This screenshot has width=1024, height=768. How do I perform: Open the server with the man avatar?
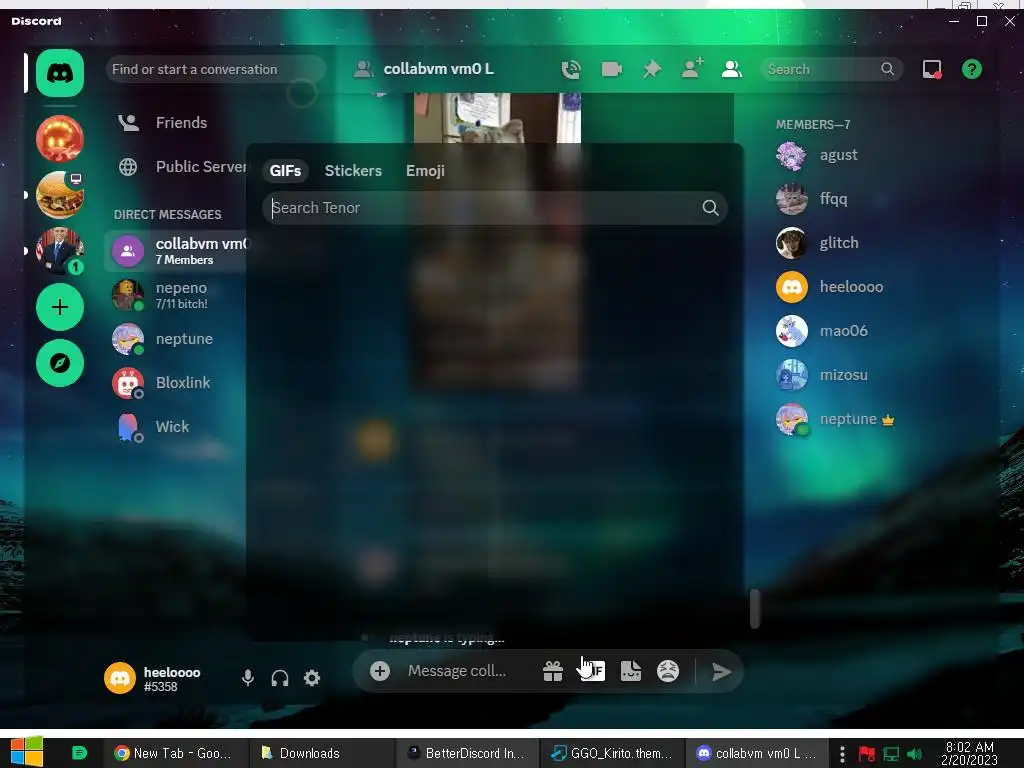[x=59, y=251]
